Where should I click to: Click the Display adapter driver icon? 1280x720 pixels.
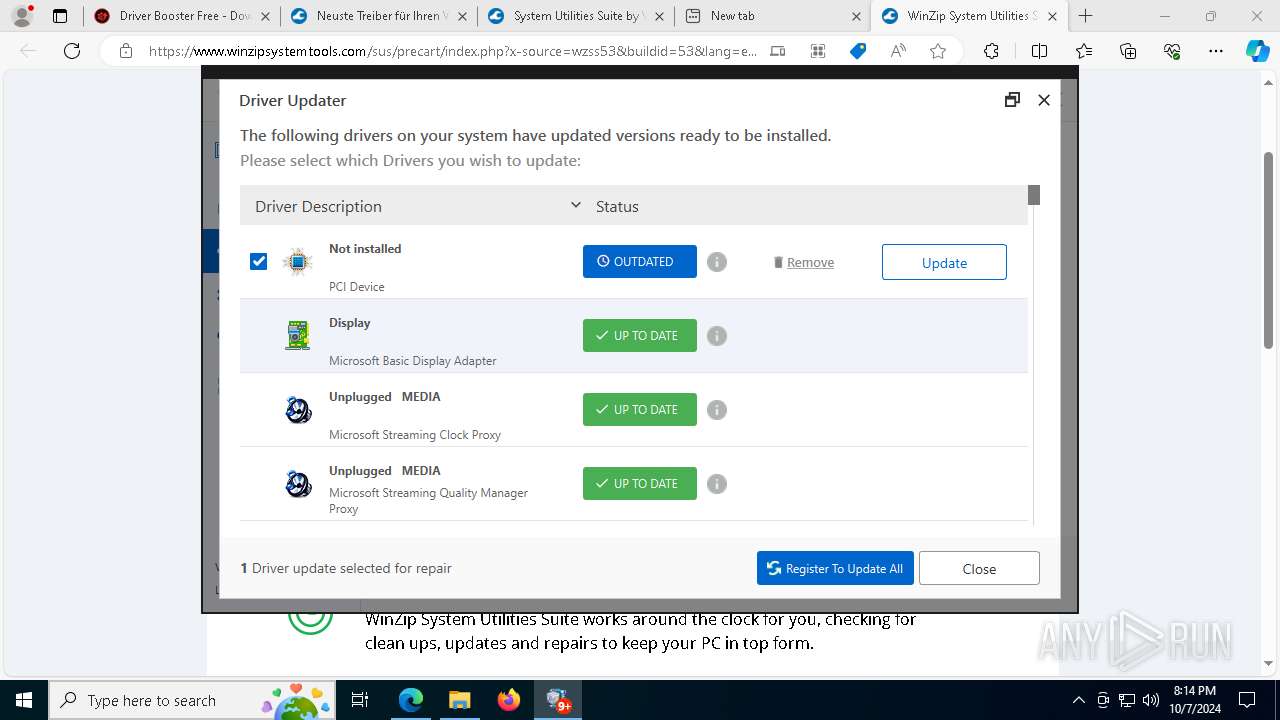(297, 336)
